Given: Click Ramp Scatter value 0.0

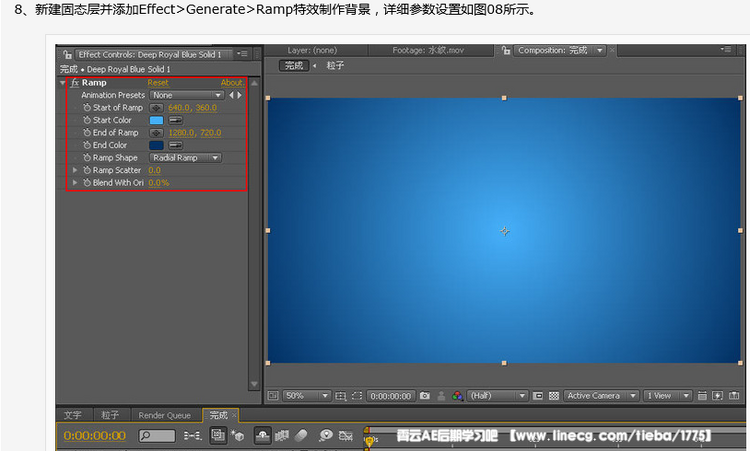Looking at the screenshot, I should [154, 170].
